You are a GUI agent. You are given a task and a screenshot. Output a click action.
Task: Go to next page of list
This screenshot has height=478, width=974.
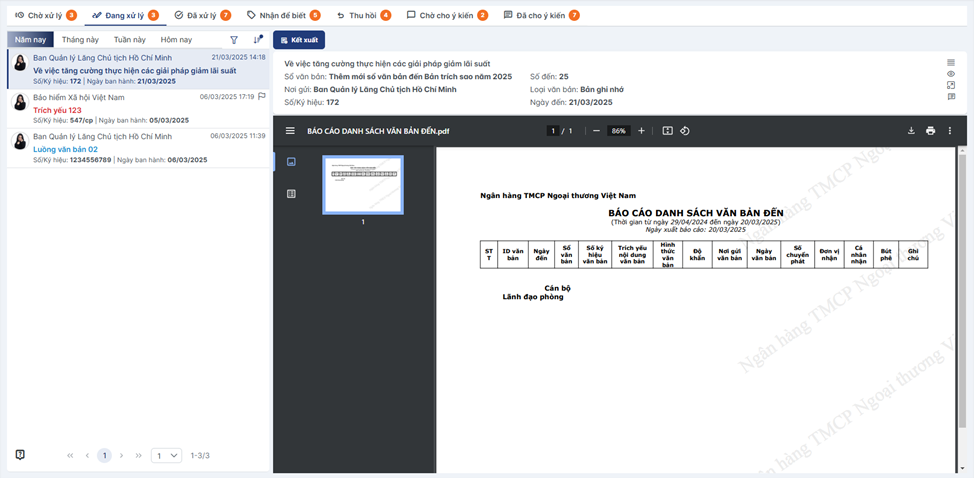[121, 456]
